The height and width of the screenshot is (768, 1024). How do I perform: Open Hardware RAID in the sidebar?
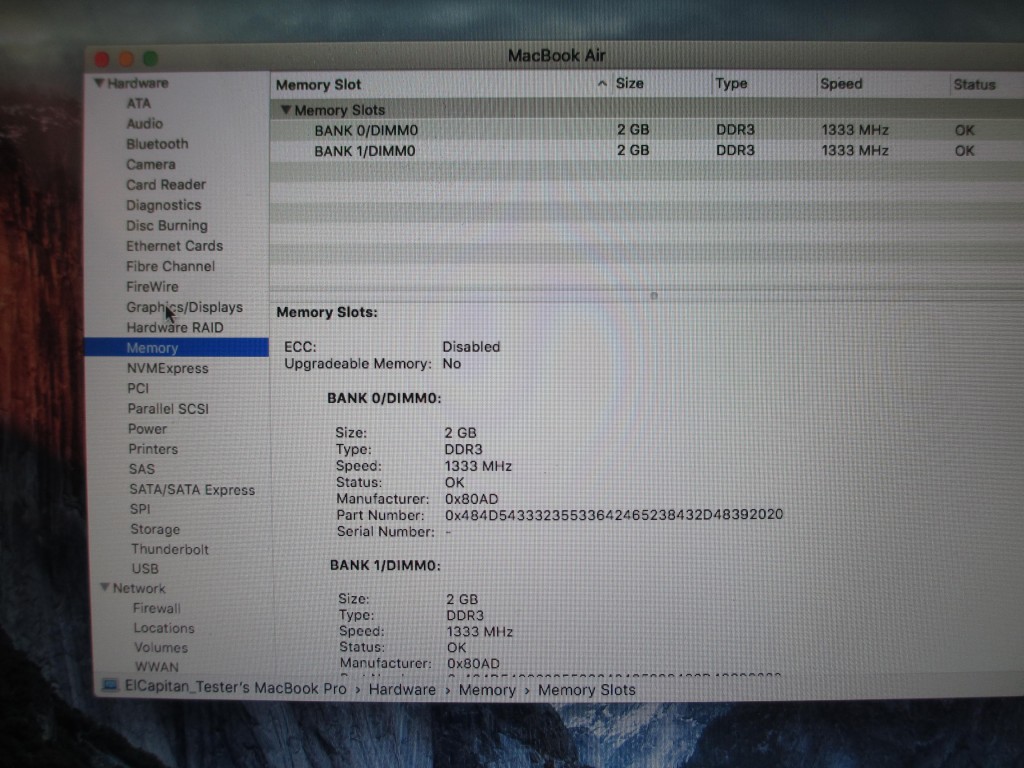175,327
